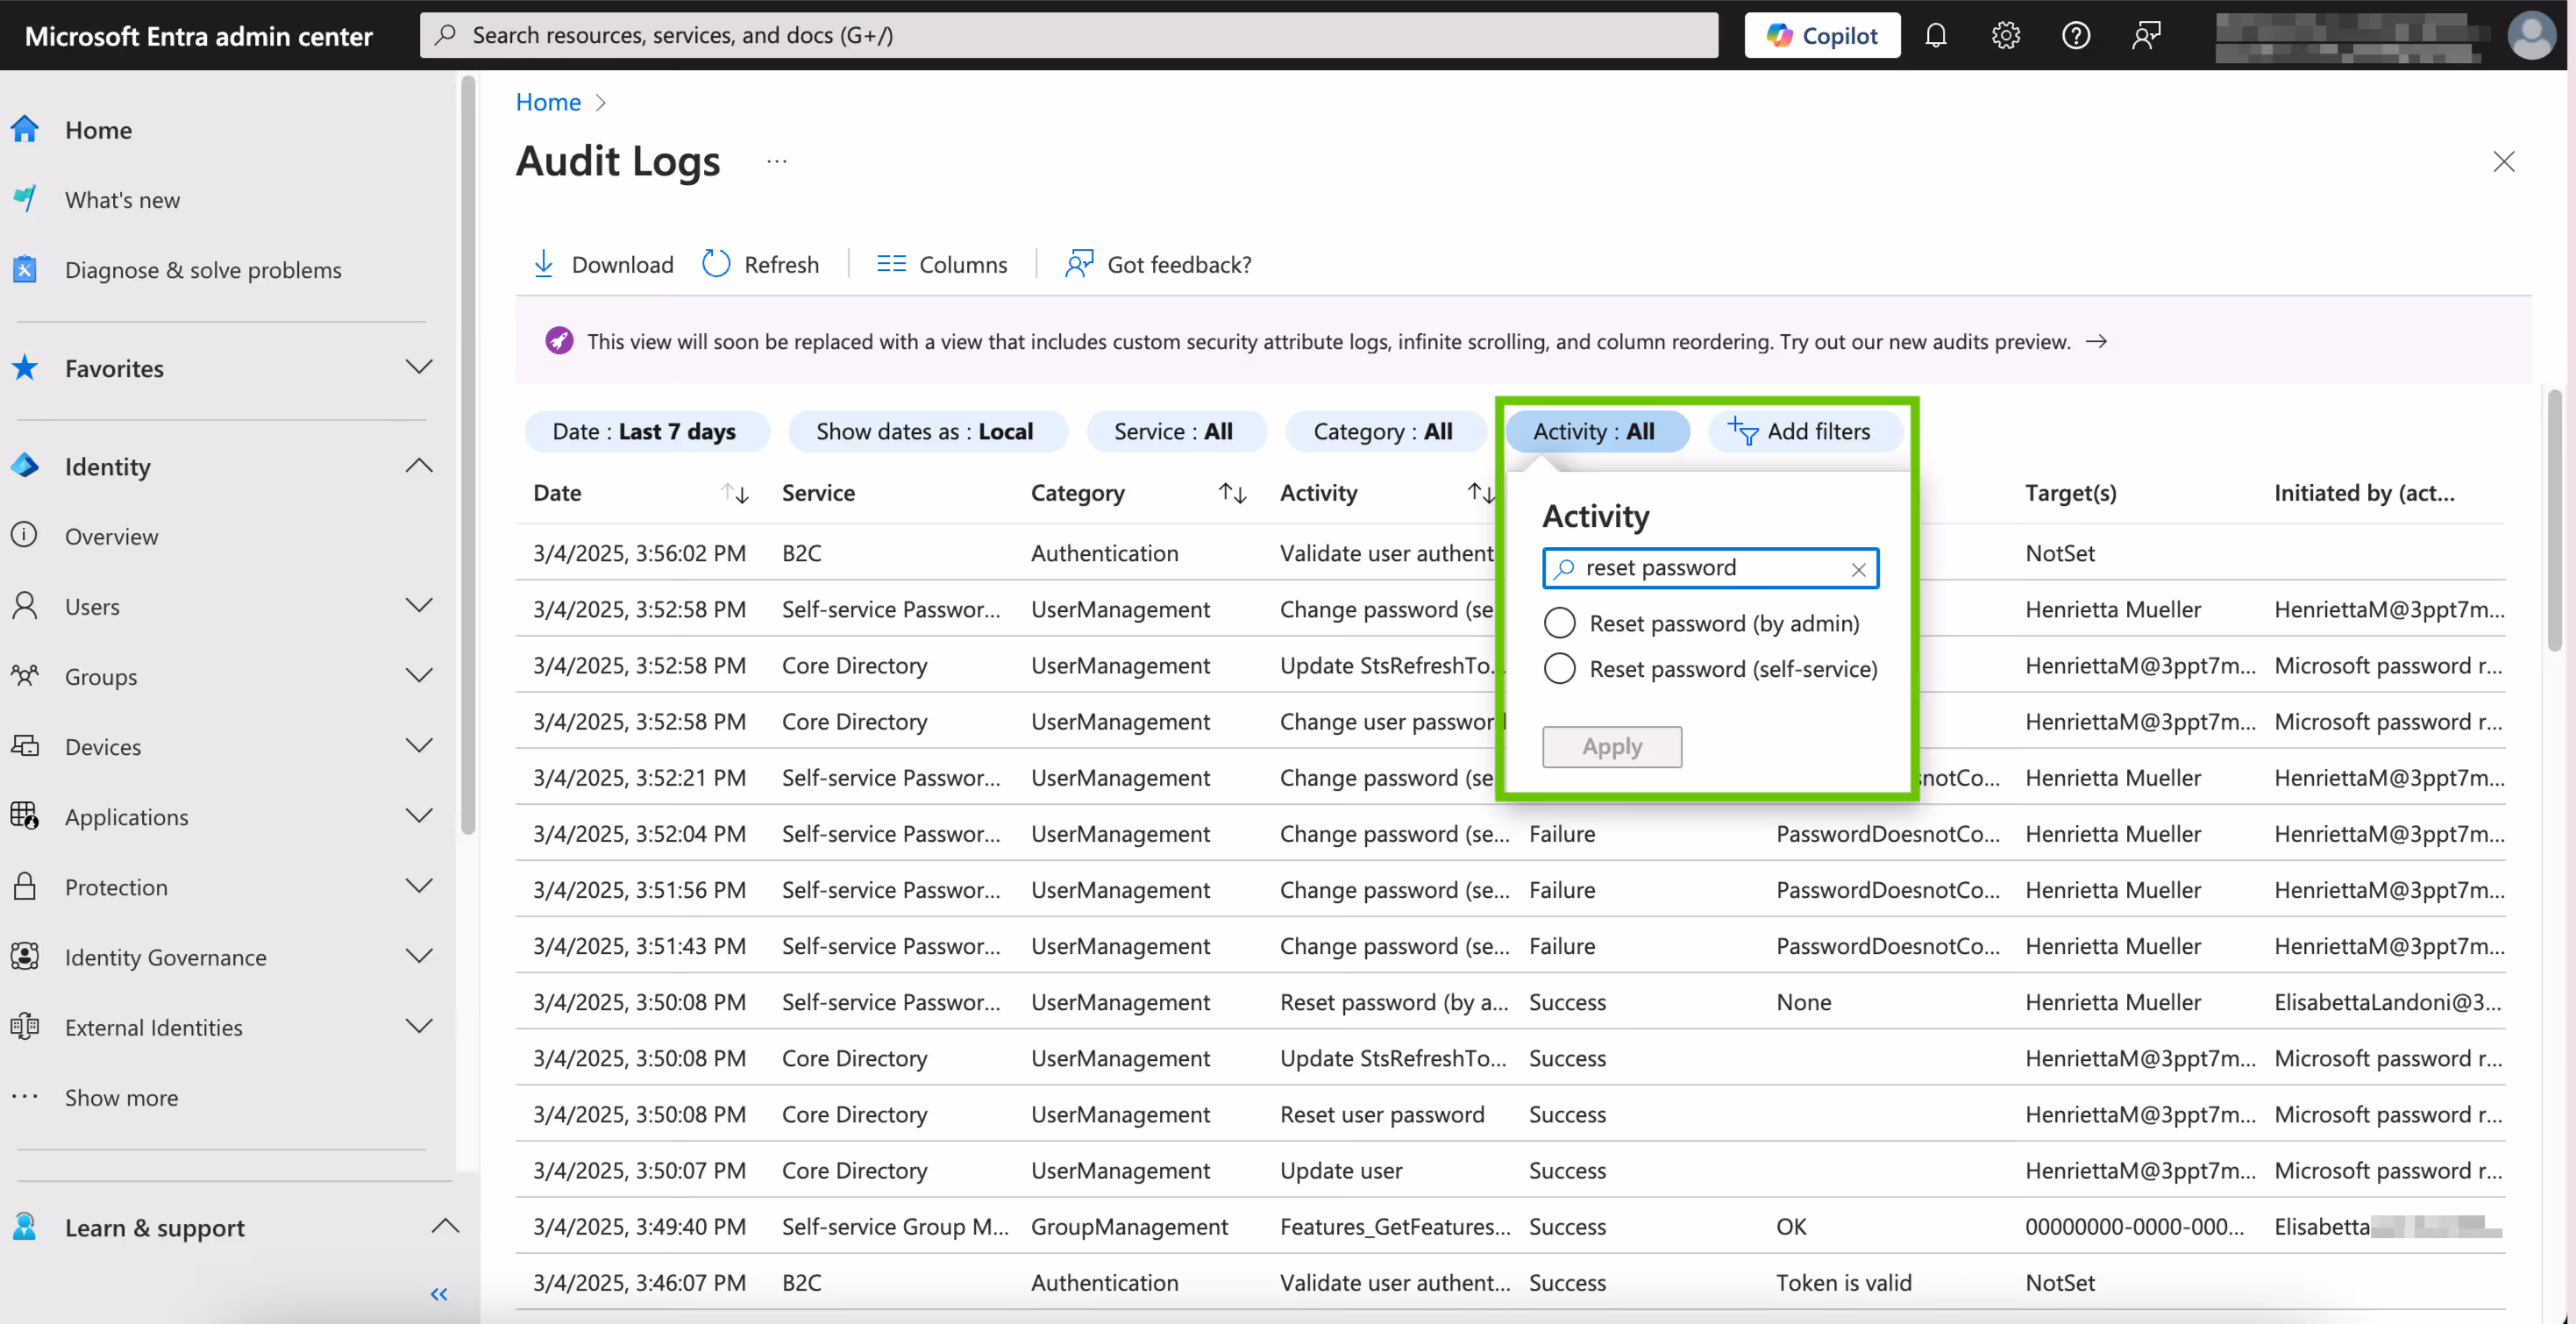
Task: Open the Columns icon to edit columns
Action: (891, 263)
